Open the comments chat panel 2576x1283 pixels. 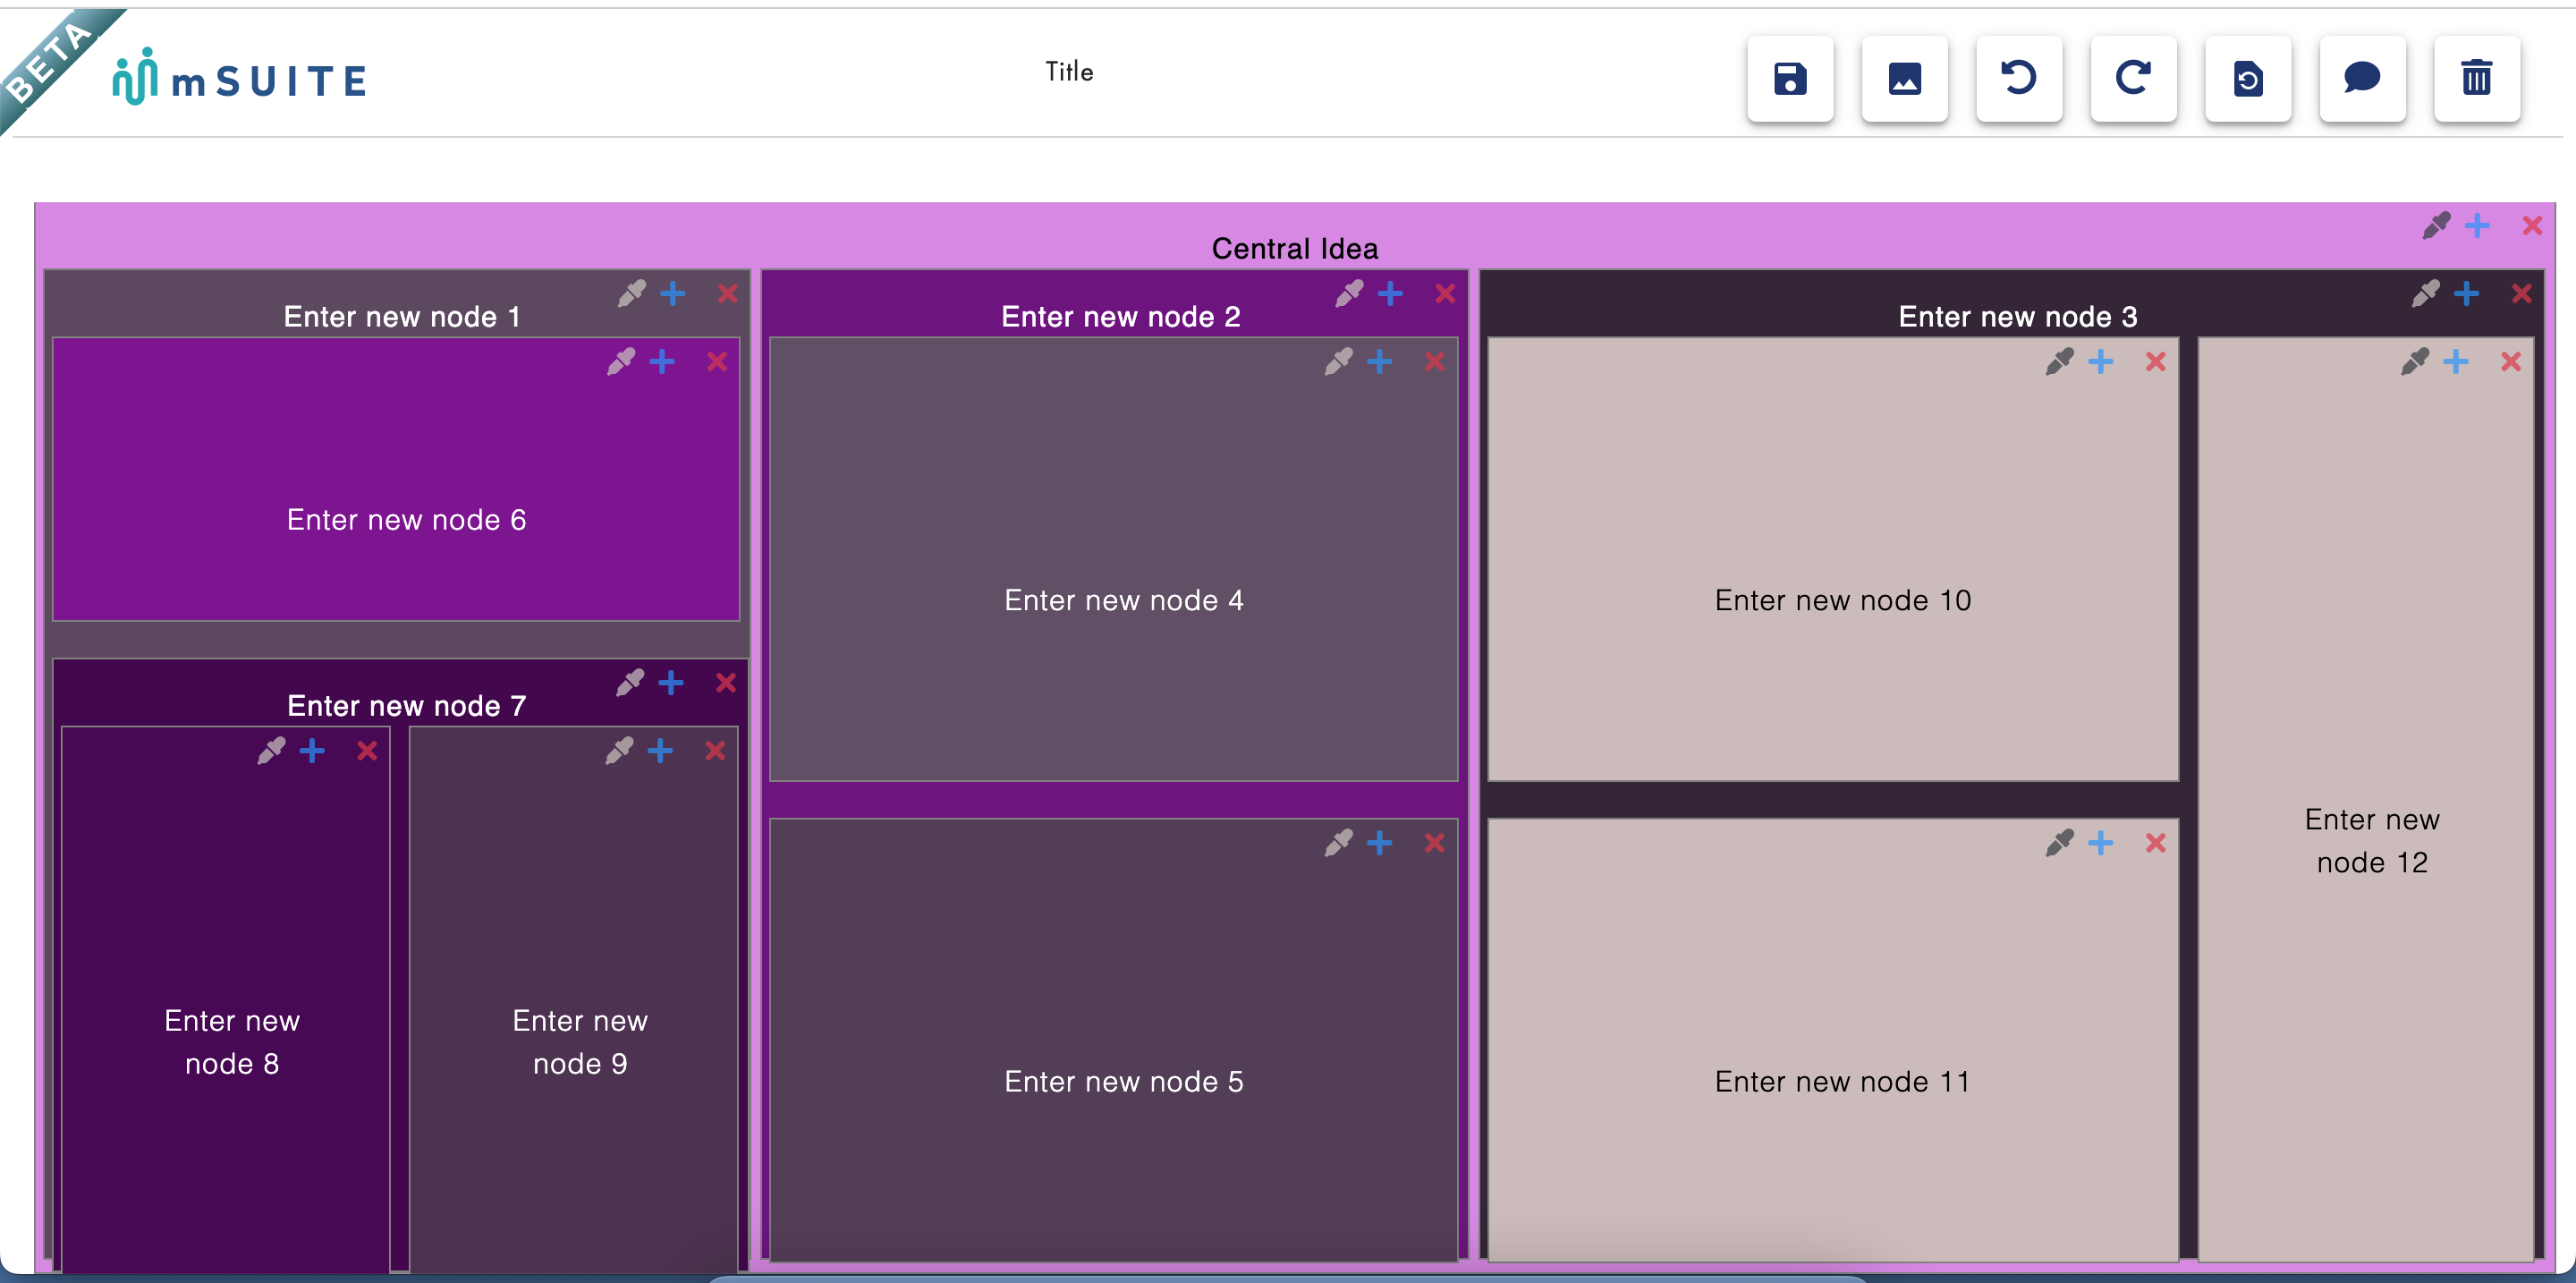pyautogui.click(x=2362, y=79)
